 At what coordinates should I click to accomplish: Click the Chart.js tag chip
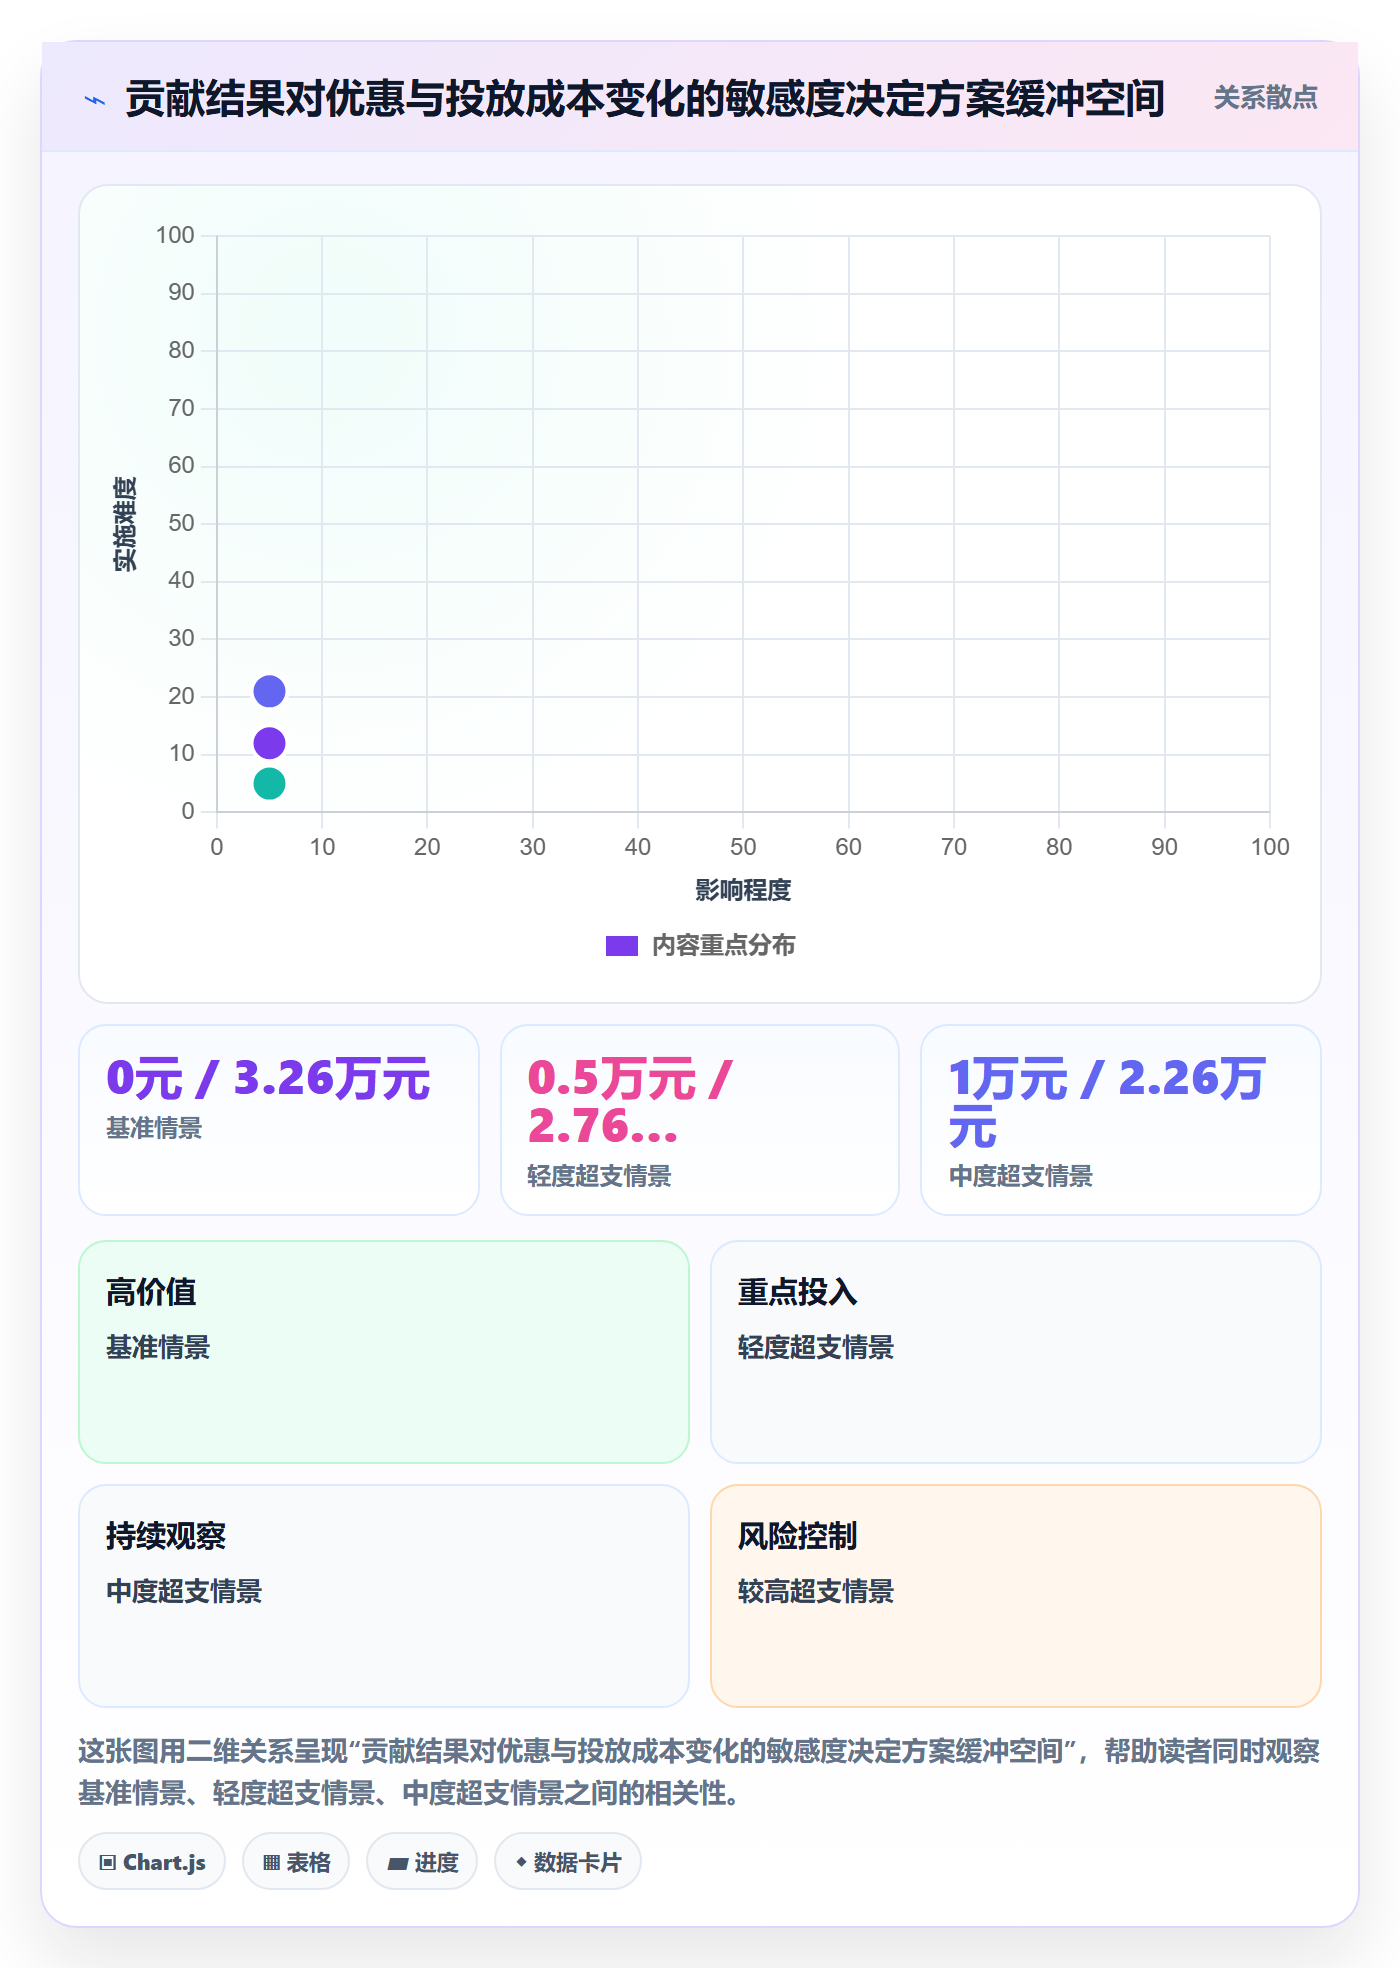[x=152, y=1862]
